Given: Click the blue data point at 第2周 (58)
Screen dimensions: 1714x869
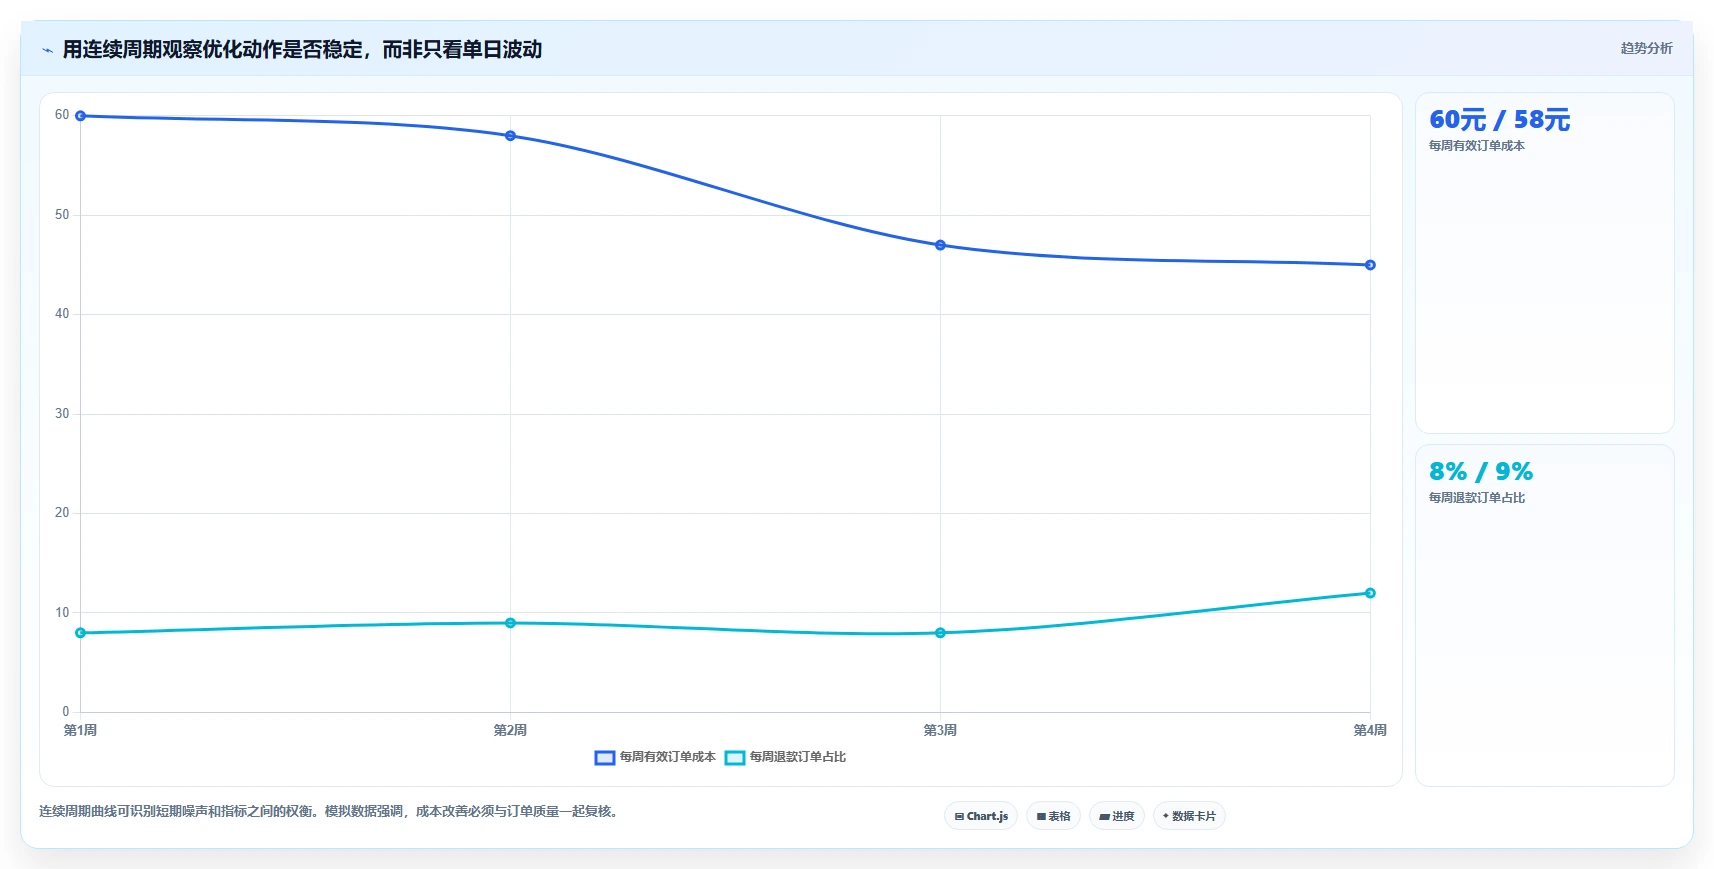Looking at the screenshot, I should click(510, 136).
